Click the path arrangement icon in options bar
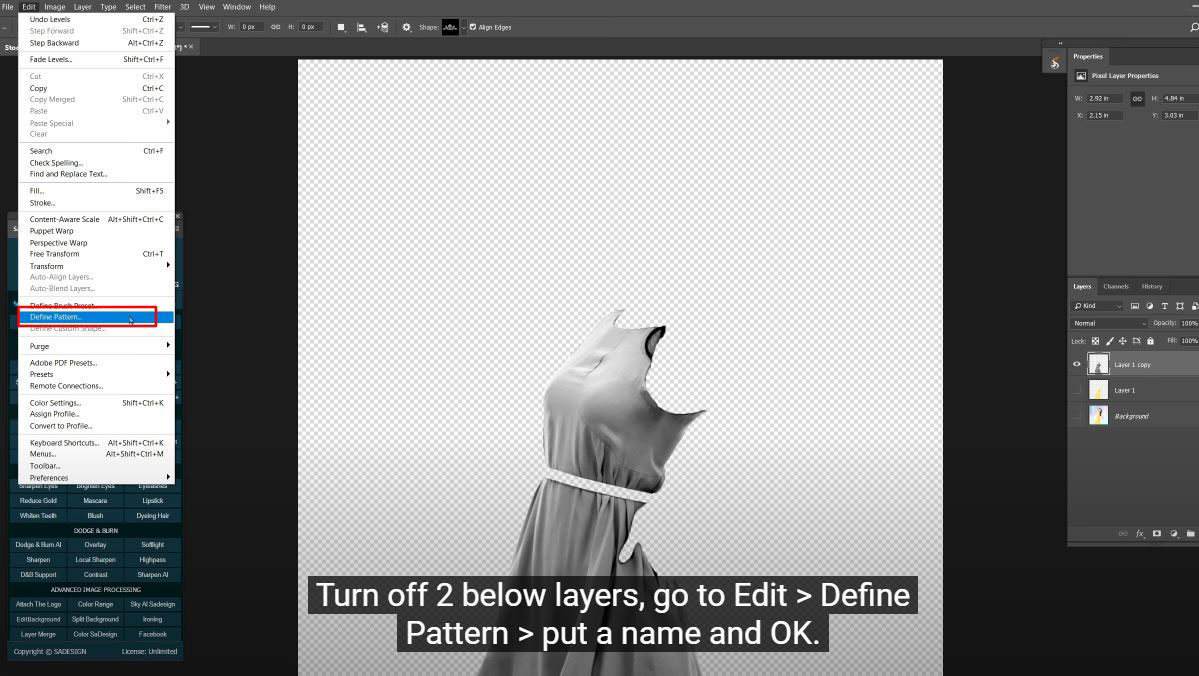This screenshot has height=676, width=1199. [382, 27]
